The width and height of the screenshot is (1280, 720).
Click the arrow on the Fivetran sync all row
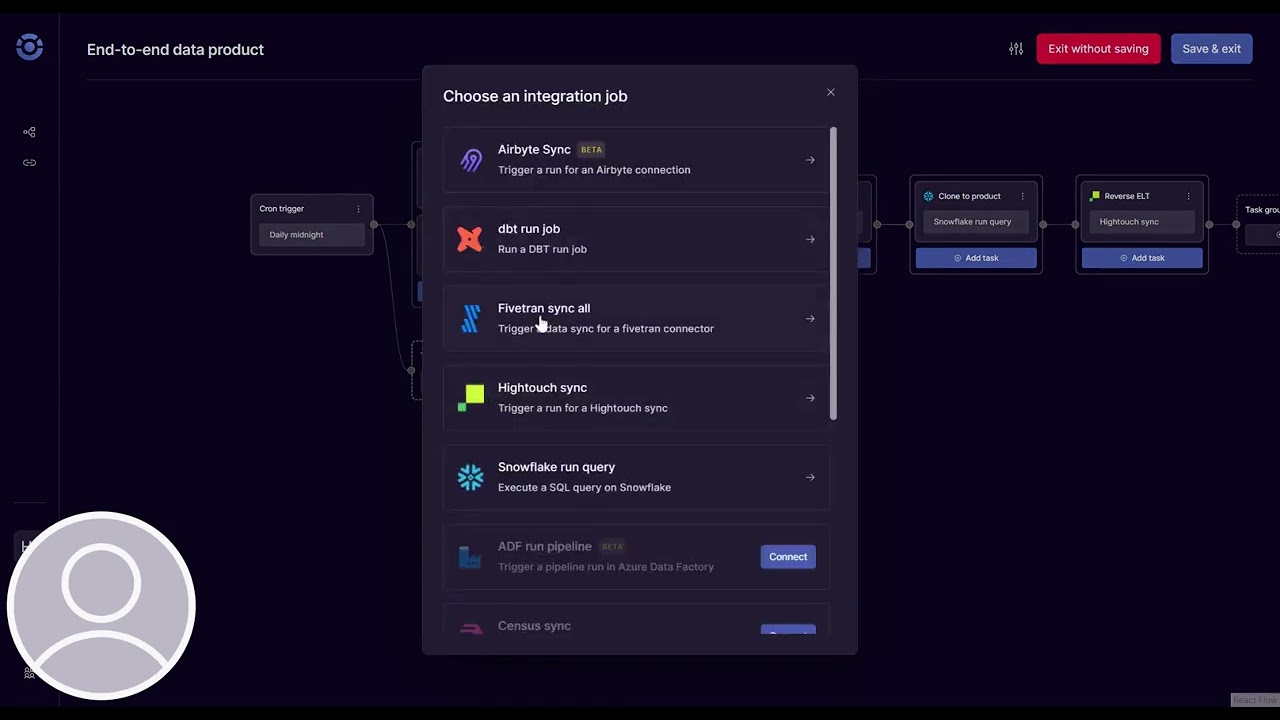(x=810, y=319)
